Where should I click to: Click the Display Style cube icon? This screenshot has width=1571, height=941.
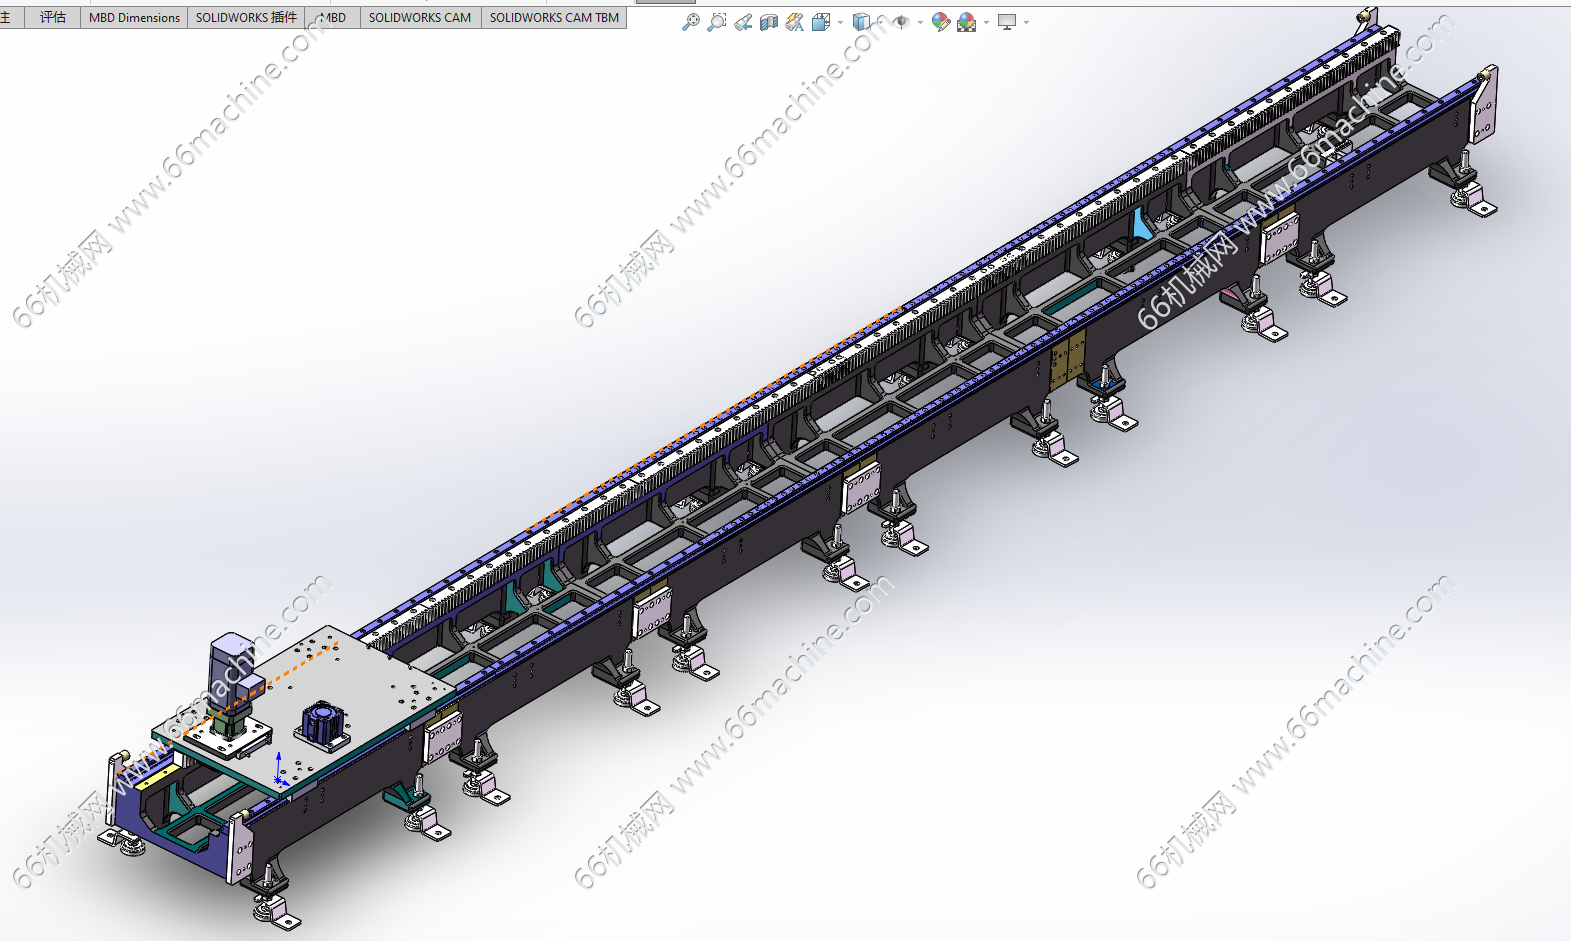tap(860, 22)
